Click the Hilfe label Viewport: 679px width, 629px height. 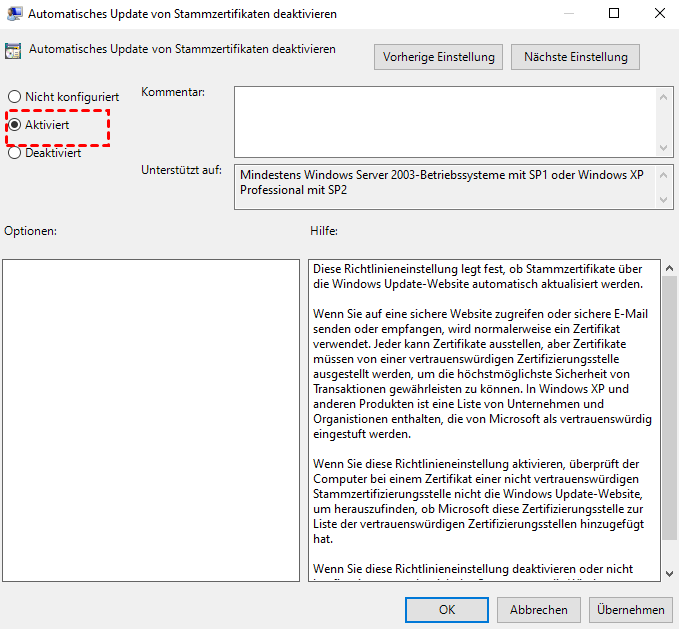(x=323, y=231)
